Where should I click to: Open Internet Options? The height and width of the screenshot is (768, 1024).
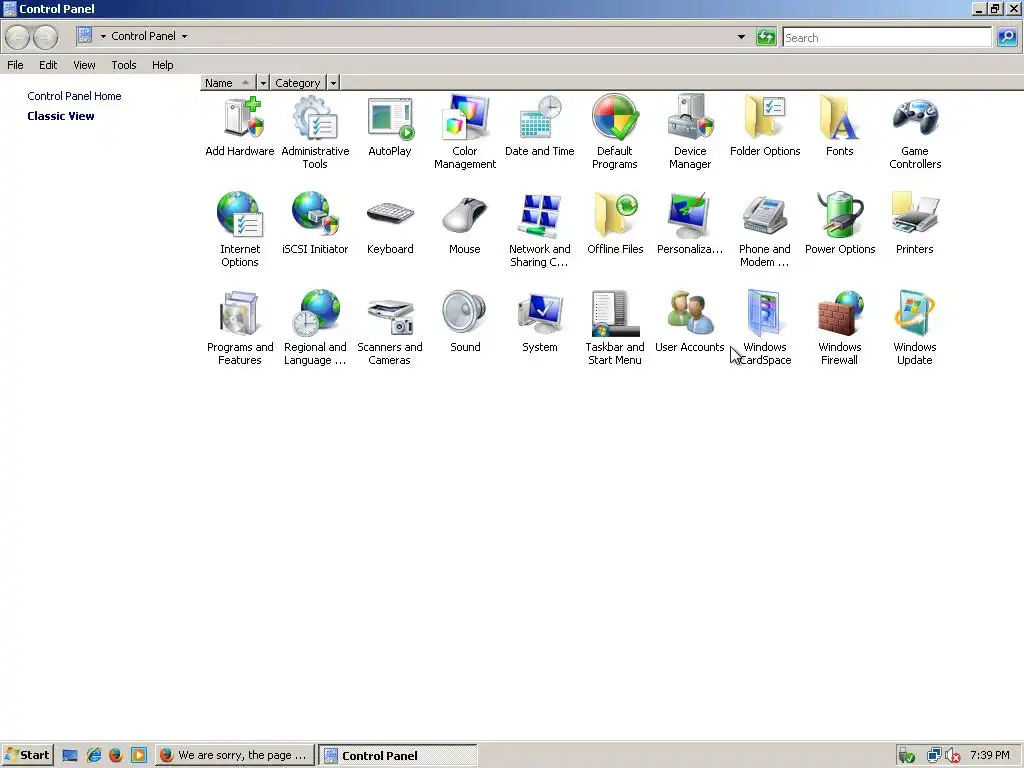pyautogui.click(x=240, y=231)
